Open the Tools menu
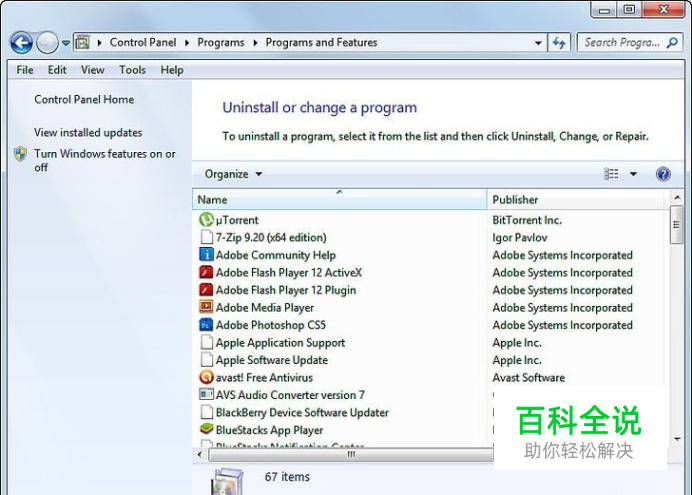Screen dimensions: 692x495 pyautogui.click(x=132, y=70)
